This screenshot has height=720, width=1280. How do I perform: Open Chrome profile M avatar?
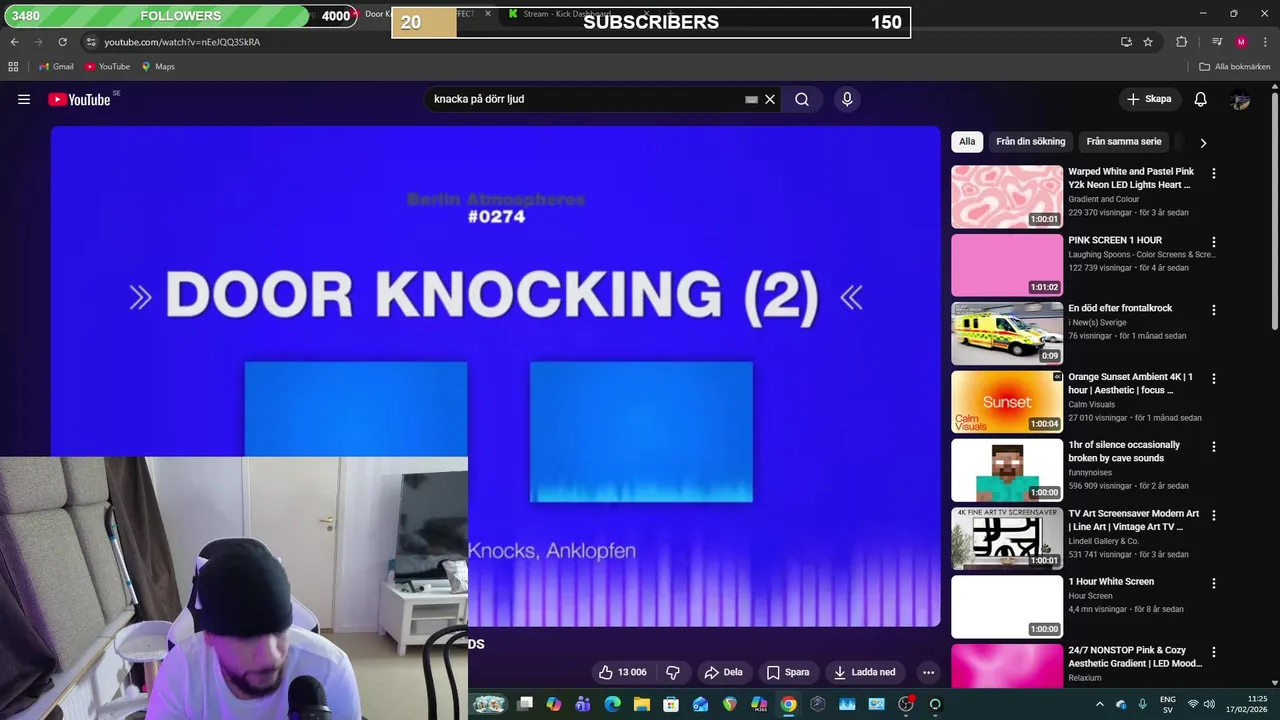[1241, 42]
